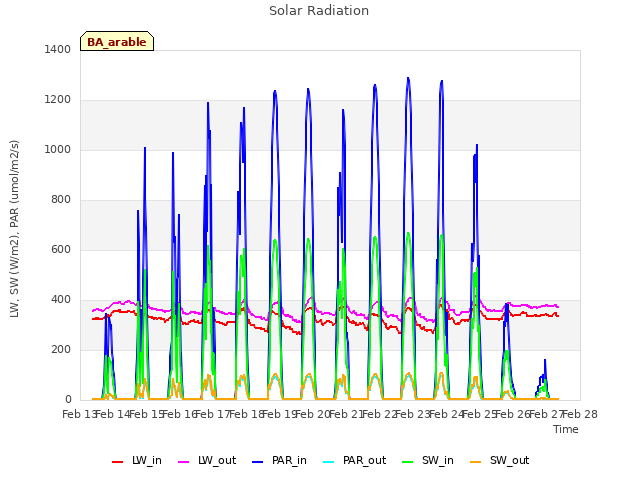Click the 1400 y-axis tick label

[58, 49]
